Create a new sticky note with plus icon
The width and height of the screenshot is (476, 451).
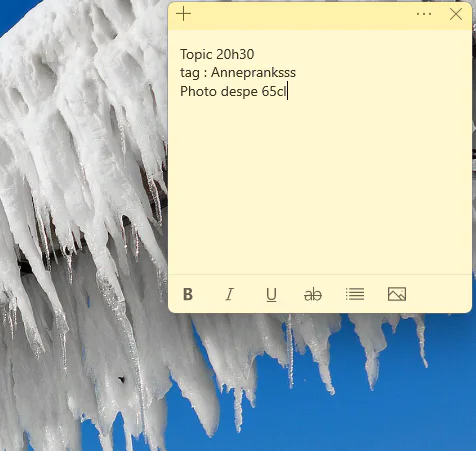coord(183,14)
